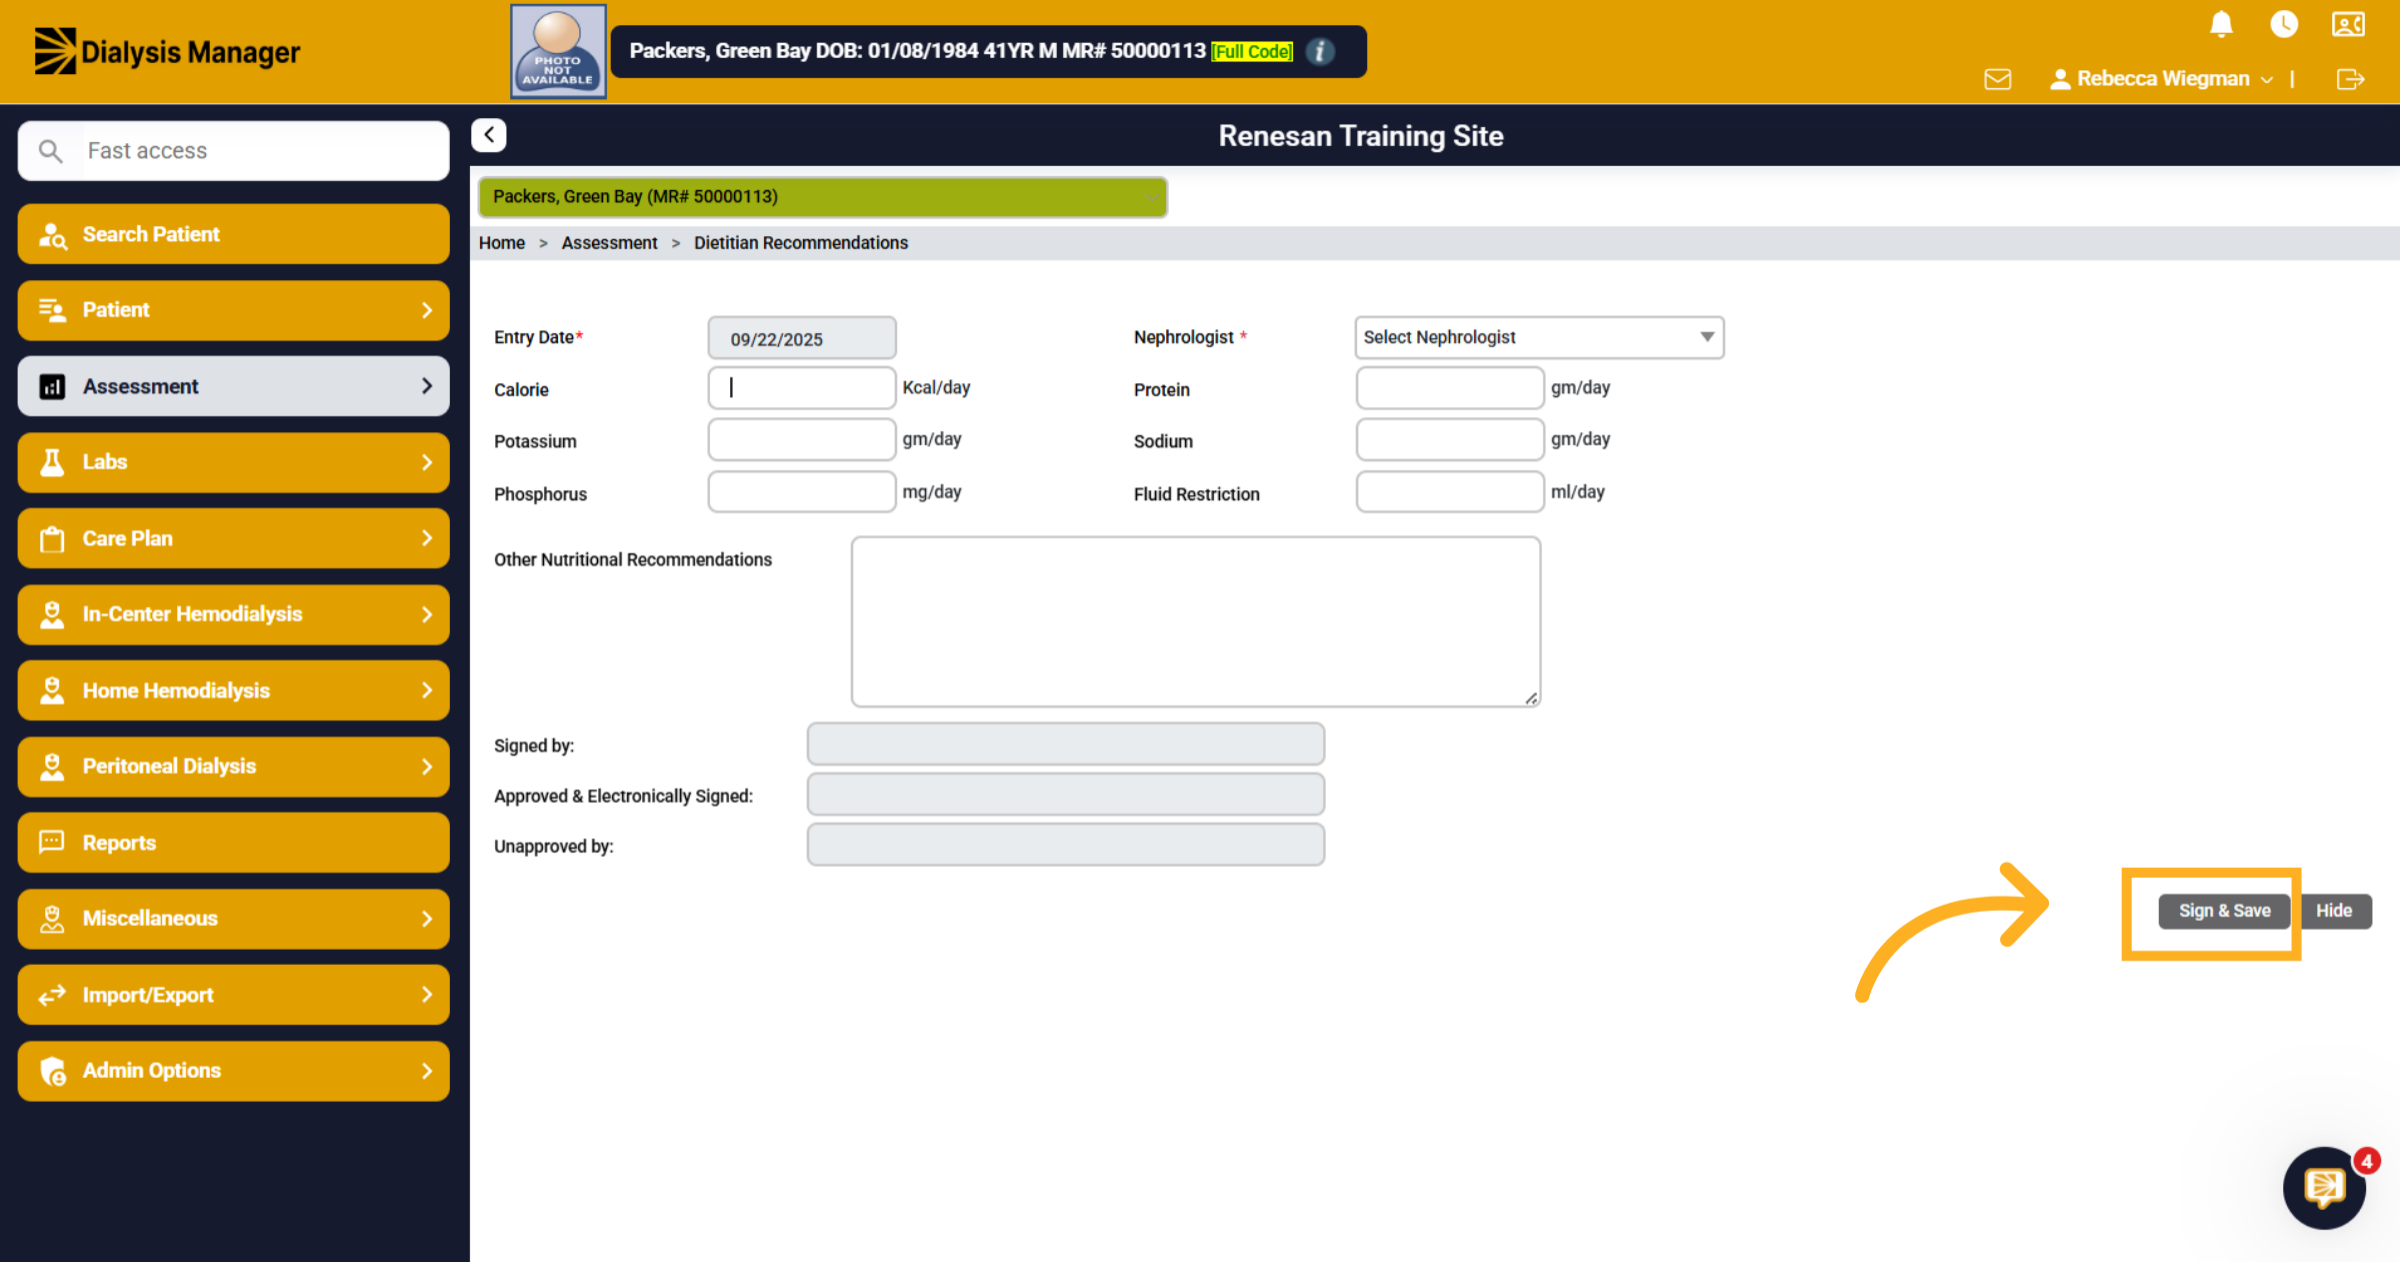Expand the Patient menu chevron
2400x1262 pixels.
[x=427, y=310]
